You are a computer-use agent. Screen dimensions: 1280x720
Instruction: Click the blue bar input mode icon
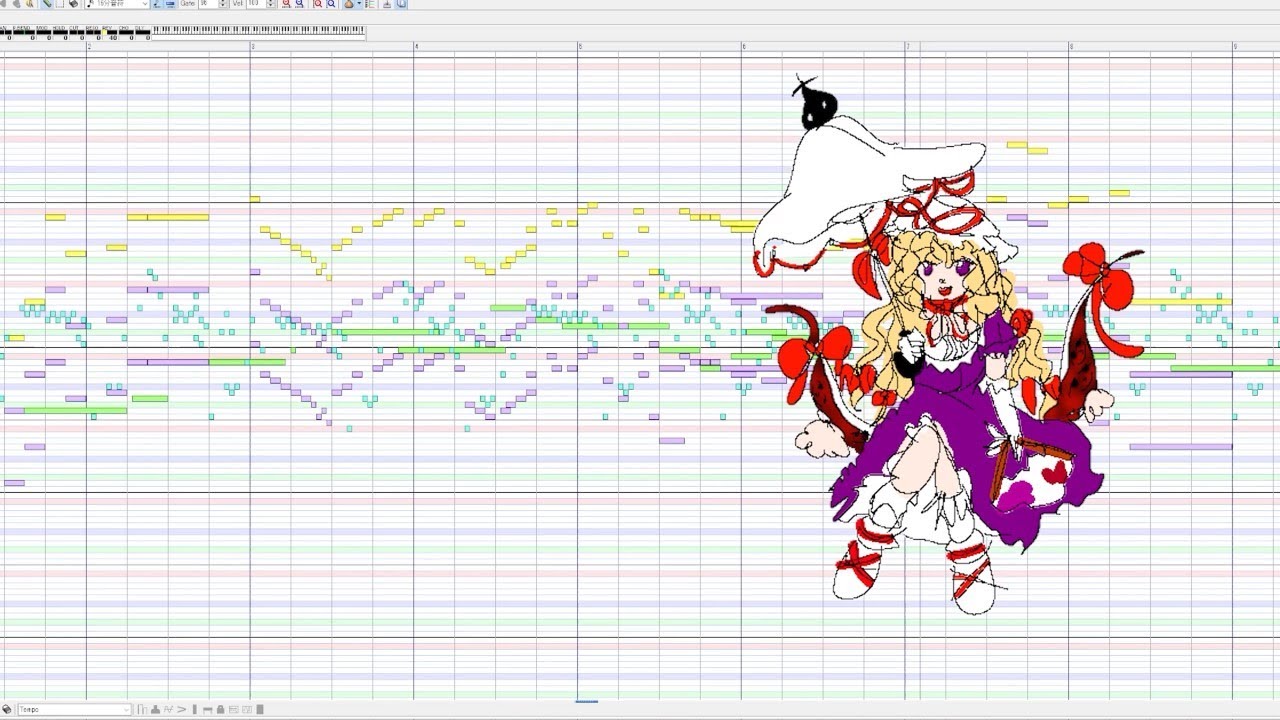(170, 4)
